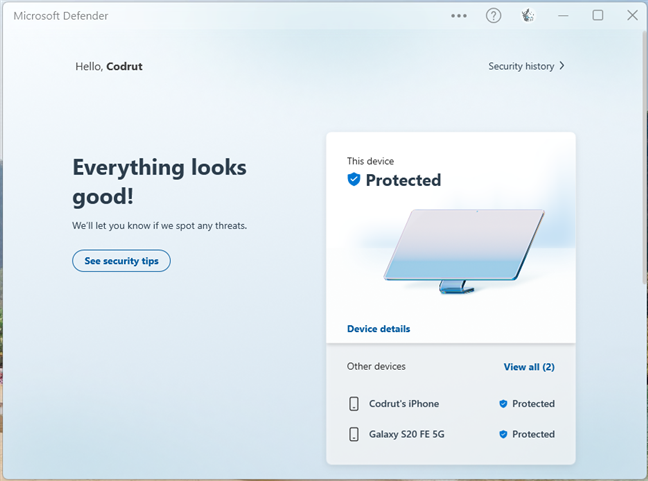Select Codrut's iPhone device row

[x=451, y=404]
